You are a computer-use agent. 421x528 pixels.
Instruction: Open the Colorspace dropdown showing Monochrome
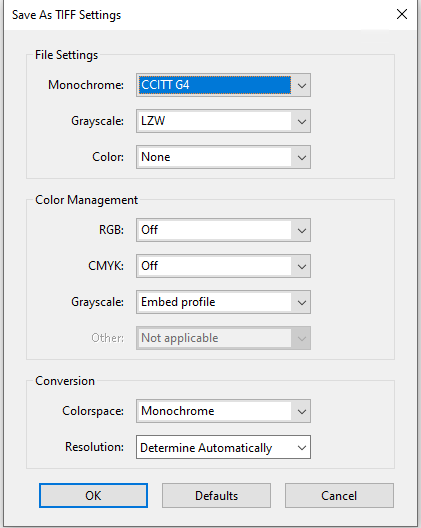[x=223, y=411]
